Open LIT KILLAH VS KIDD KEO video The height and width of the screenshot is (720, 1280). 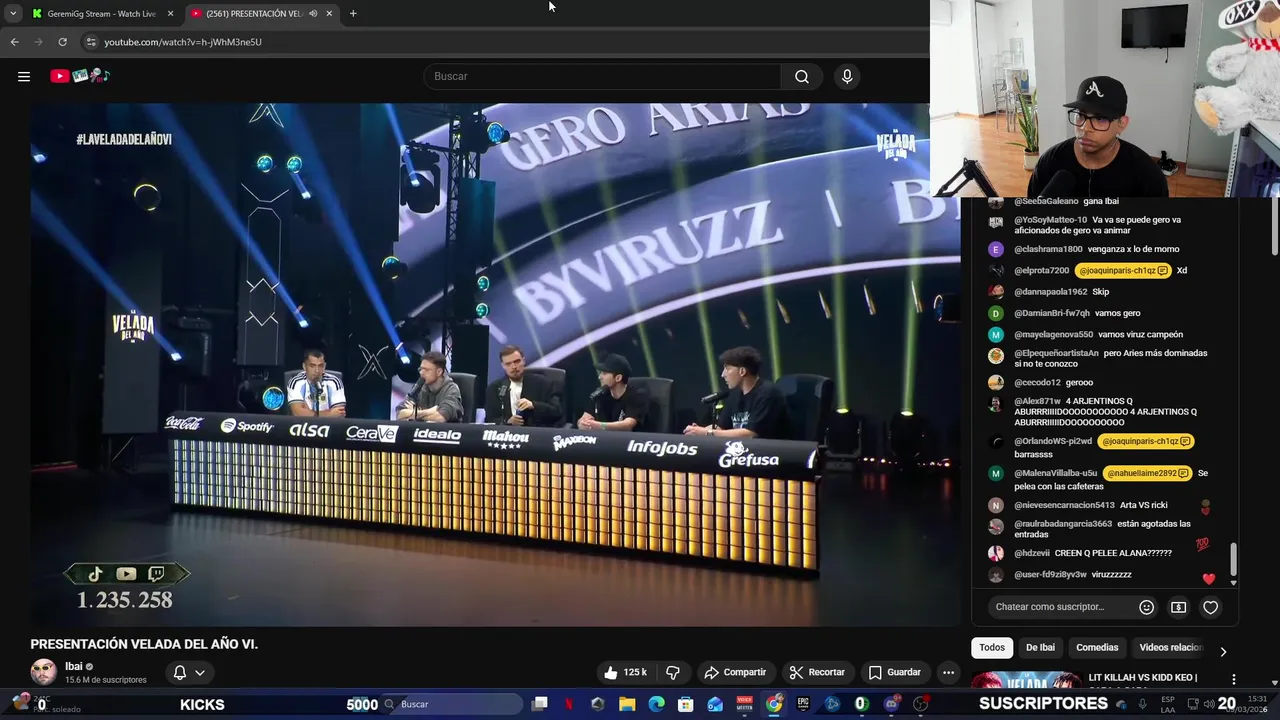coord(1142,678)
